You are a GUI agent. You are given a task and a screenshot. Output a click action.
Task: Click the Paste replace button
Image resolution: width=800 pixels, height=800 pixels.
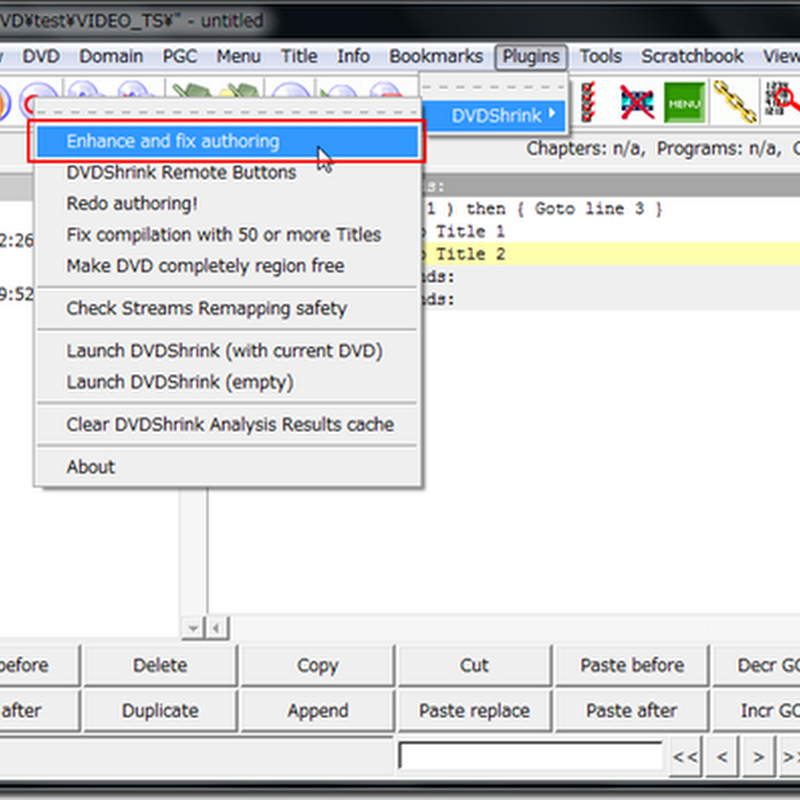coord(474,711)
